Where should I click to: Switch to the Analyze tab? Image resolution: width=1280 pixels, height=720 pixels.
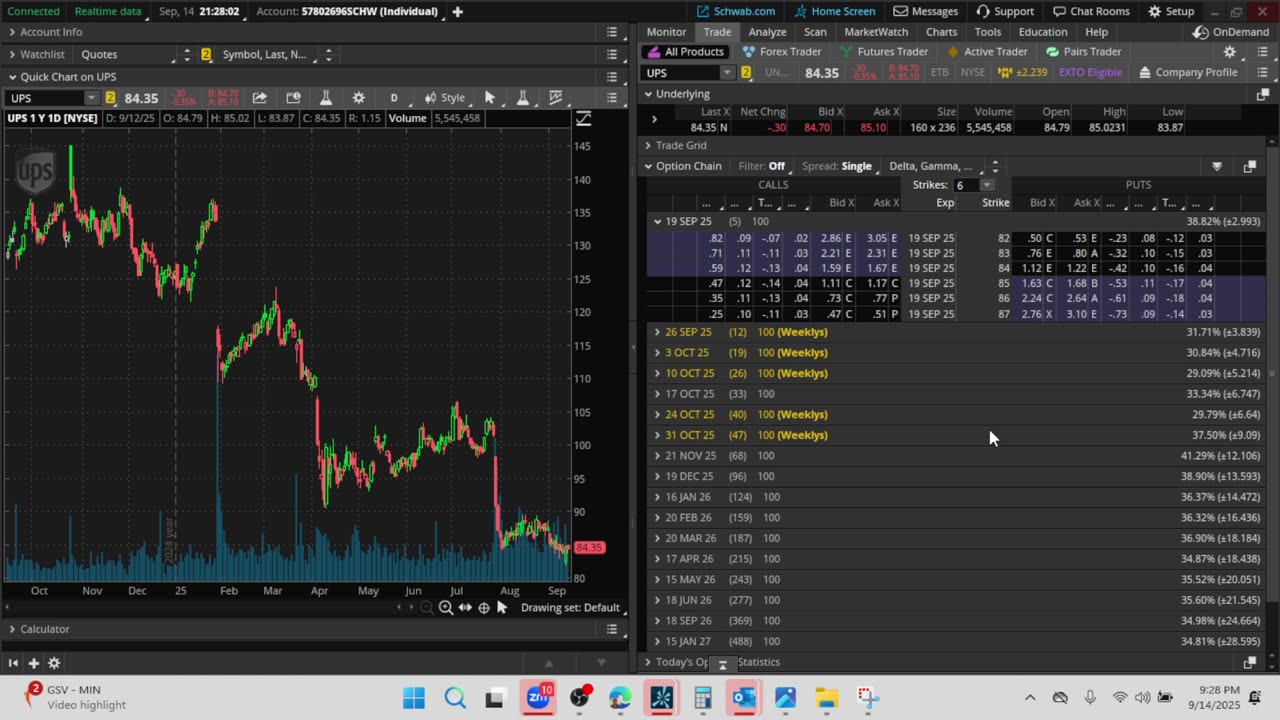tap(767, 32)
